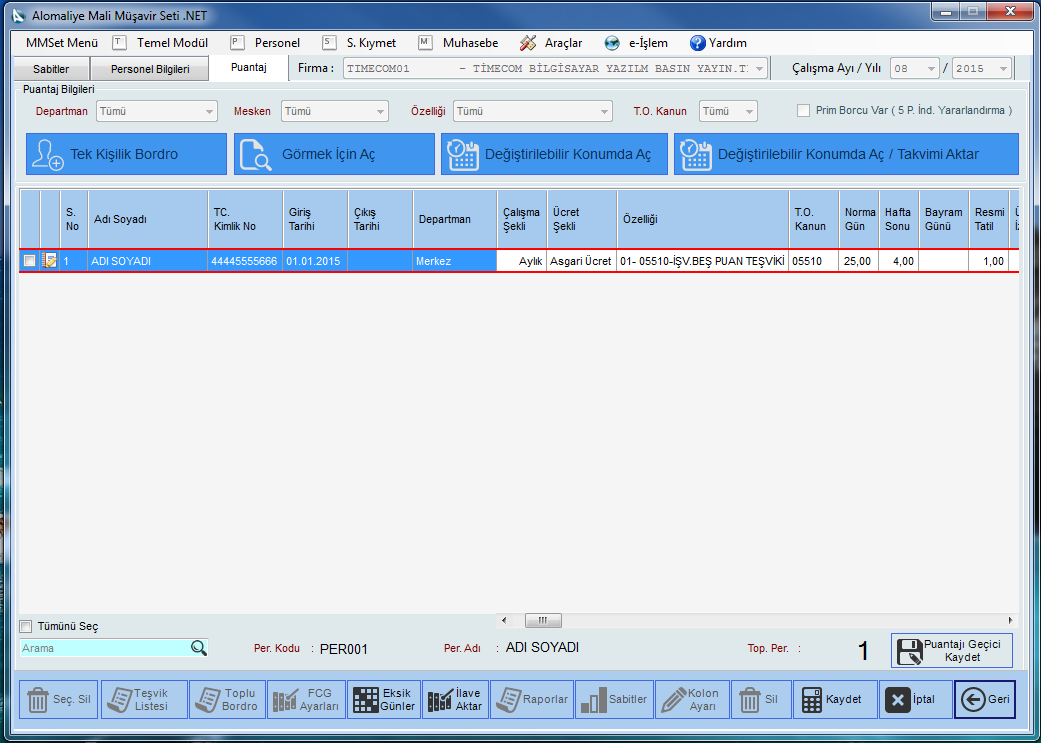1041x743 pixels.
Task: Open S. Kıymet menu
Action: point(359,43)
